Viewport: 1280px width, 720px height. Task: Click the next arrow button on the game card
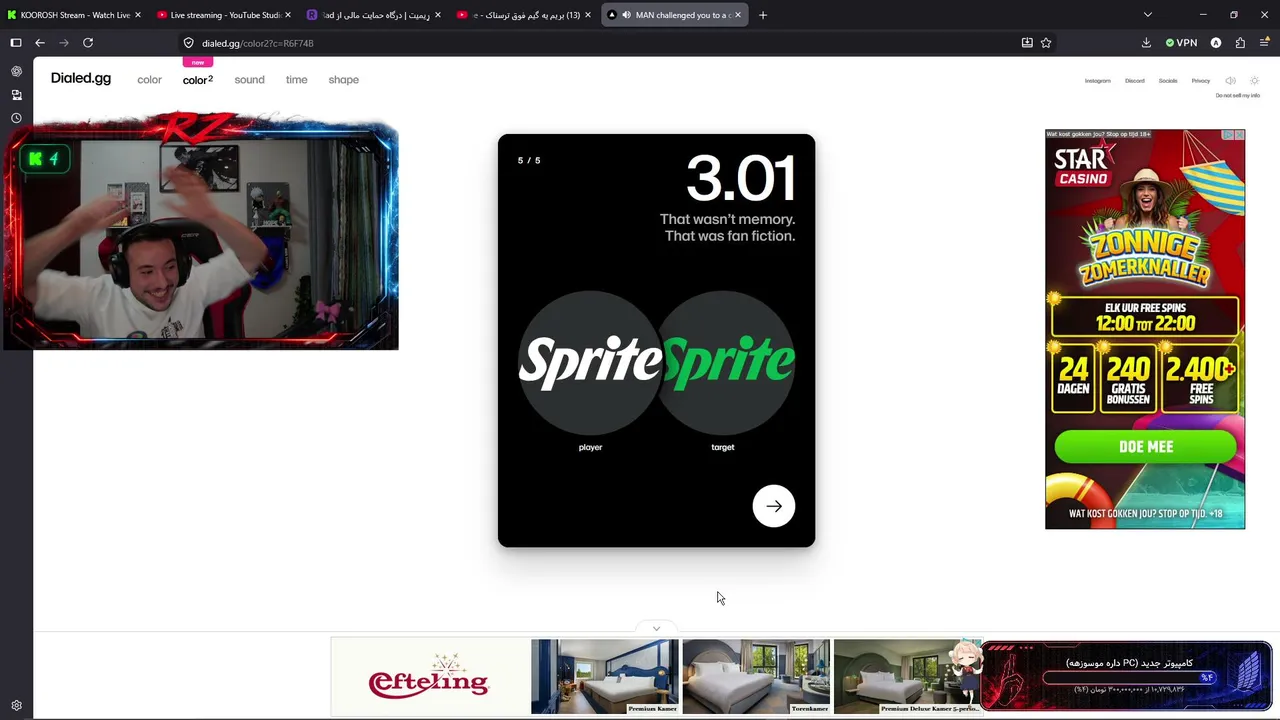[x=774, y=506]
